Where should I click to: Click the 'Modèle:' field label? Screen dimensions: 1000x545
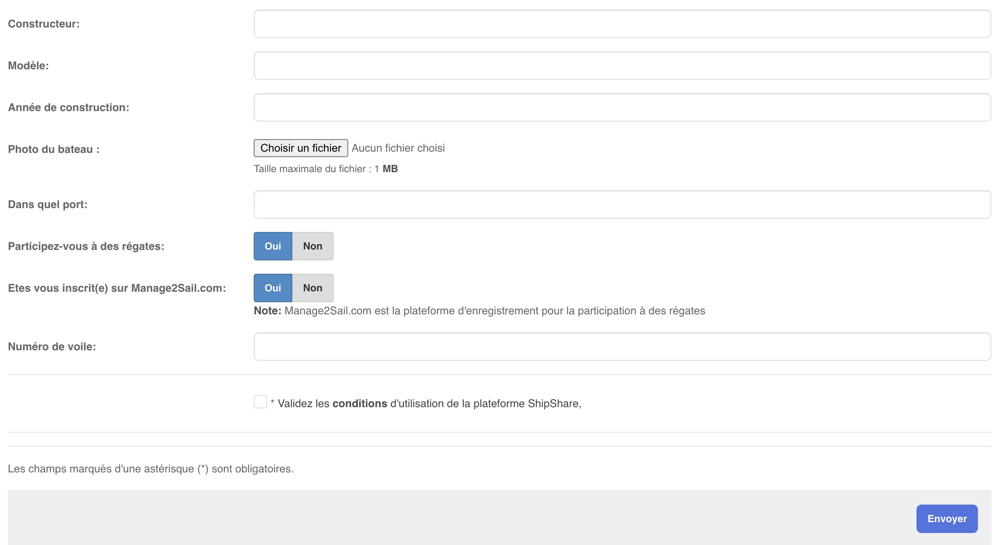pyautogui.click(x=28, y=66)
